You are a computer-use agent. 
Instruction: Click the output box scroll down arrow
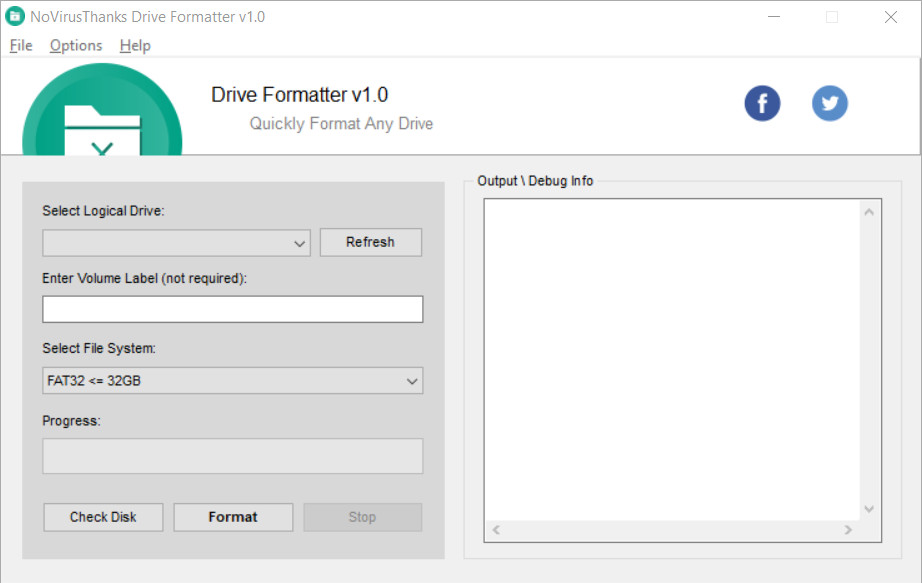pyautogui.click(x=869, y=509)
